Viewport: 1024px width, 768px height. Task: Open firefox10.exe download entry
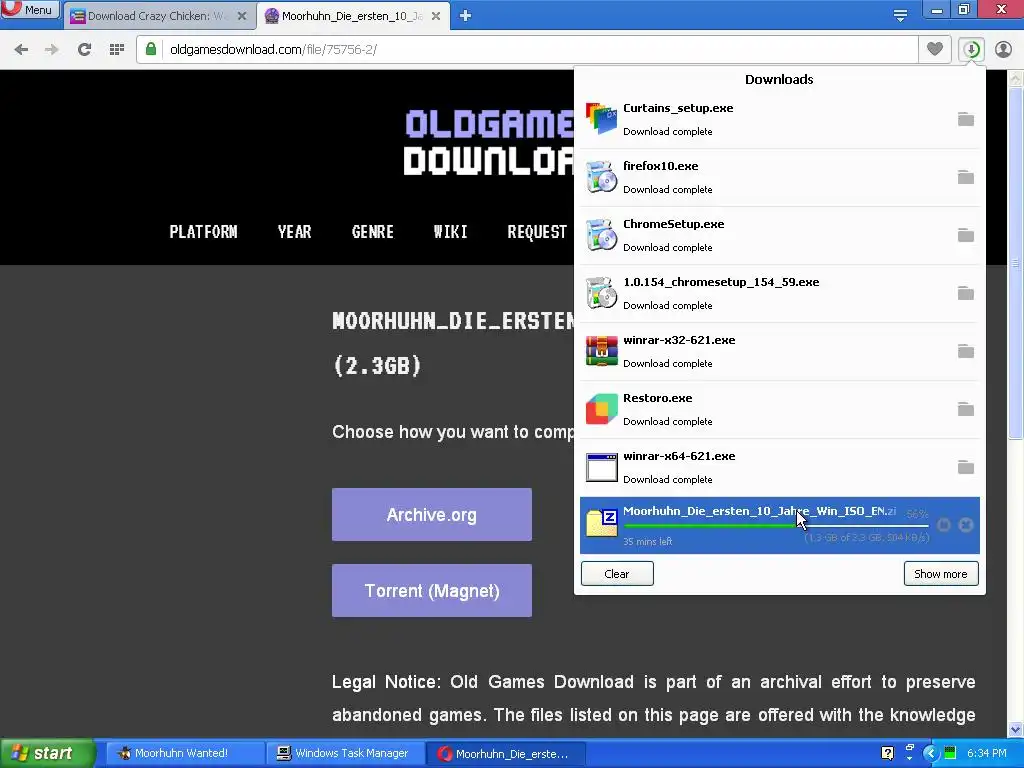pyautogui.click(x=780, y=178)
